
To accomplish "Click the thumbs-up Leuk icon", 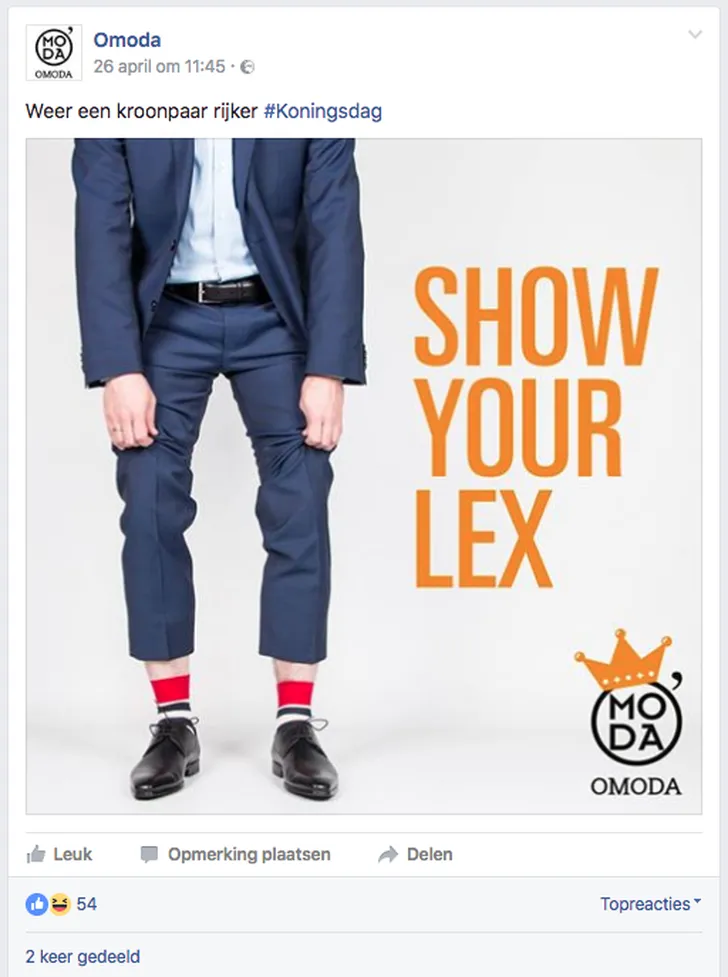I will click(36, 854).
